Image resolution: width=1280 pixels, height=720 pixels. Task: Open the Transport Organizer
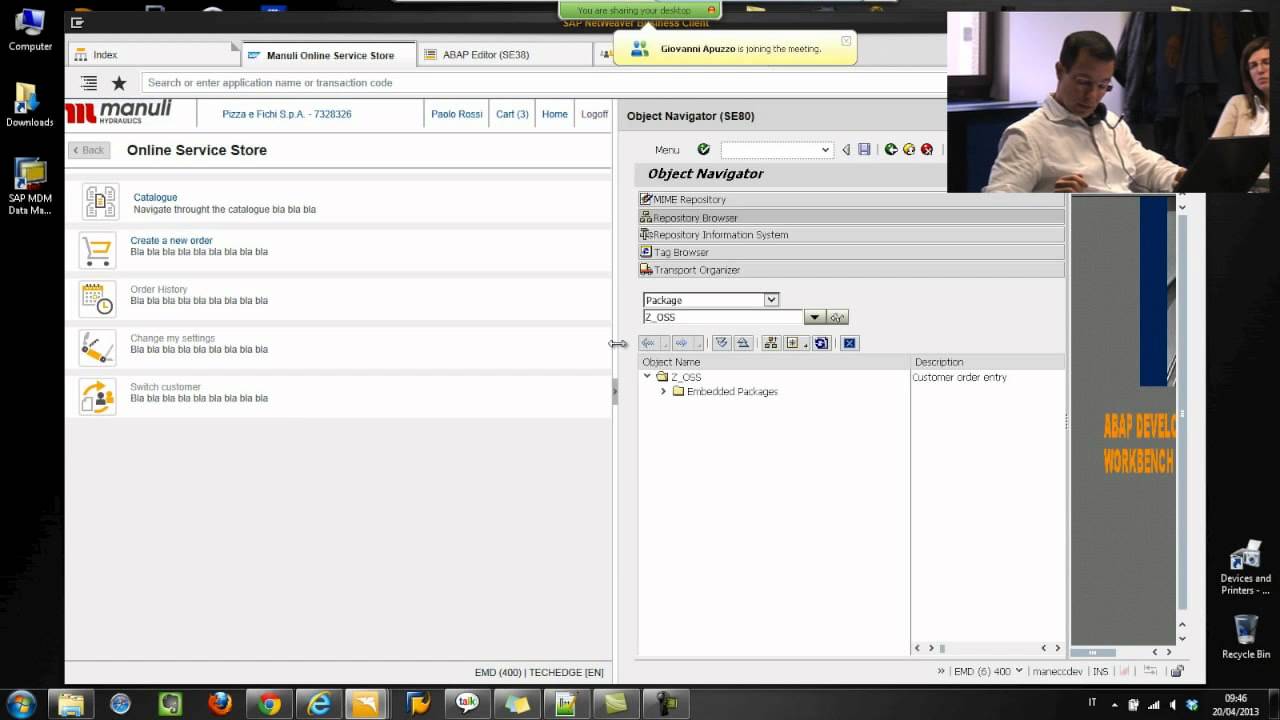851,270
